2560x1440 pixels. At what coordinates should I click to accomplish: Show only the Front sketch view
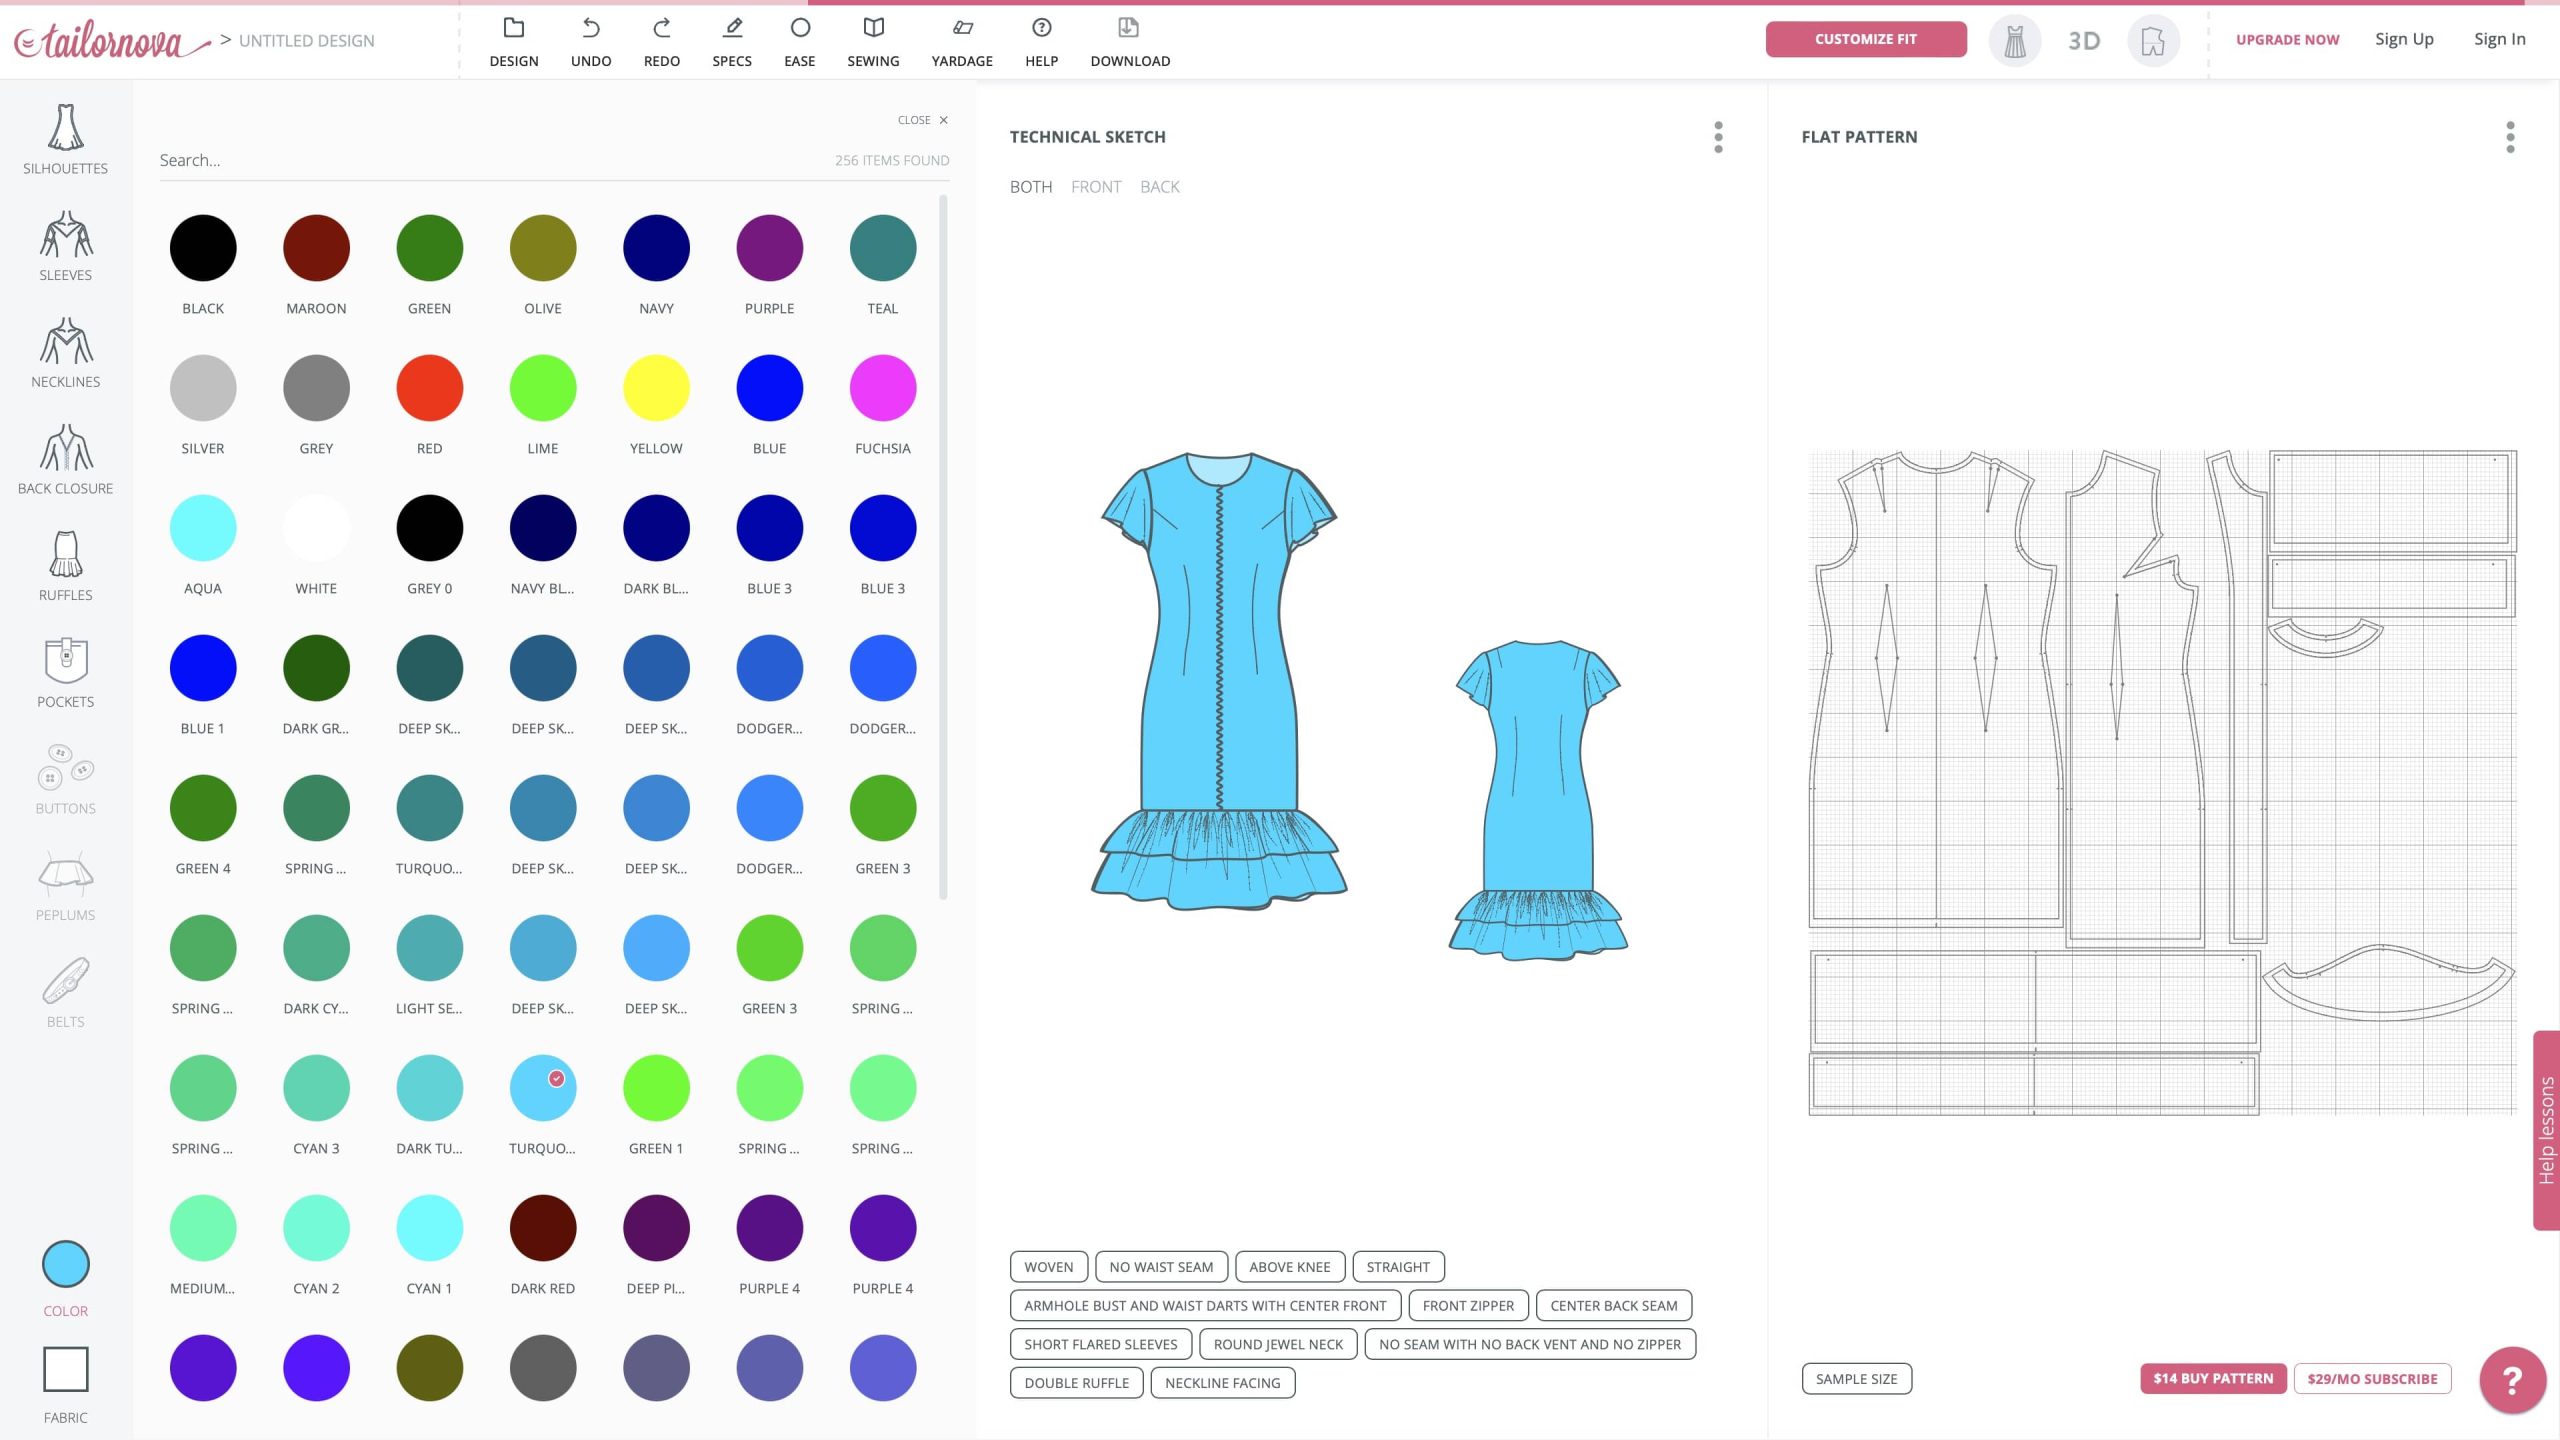1095,187
